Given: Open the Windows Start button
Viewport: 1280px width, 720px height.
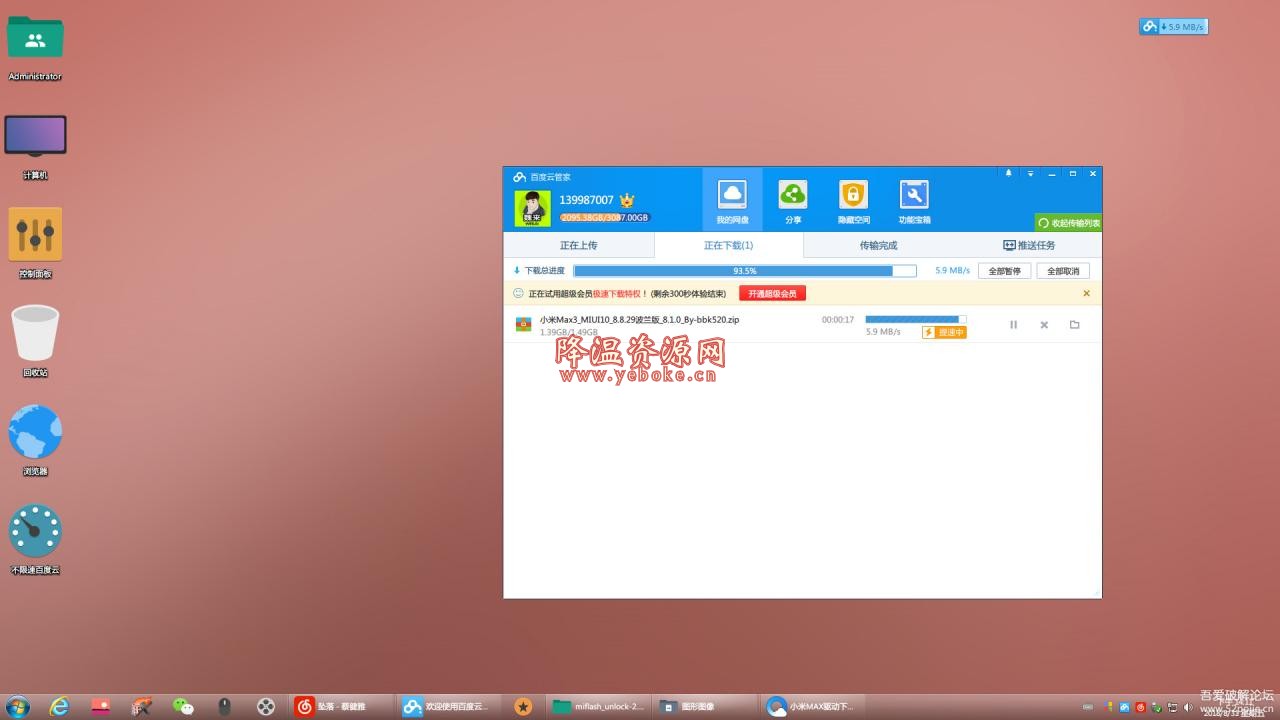Looking at the screenshot, I should pos(17,706).
